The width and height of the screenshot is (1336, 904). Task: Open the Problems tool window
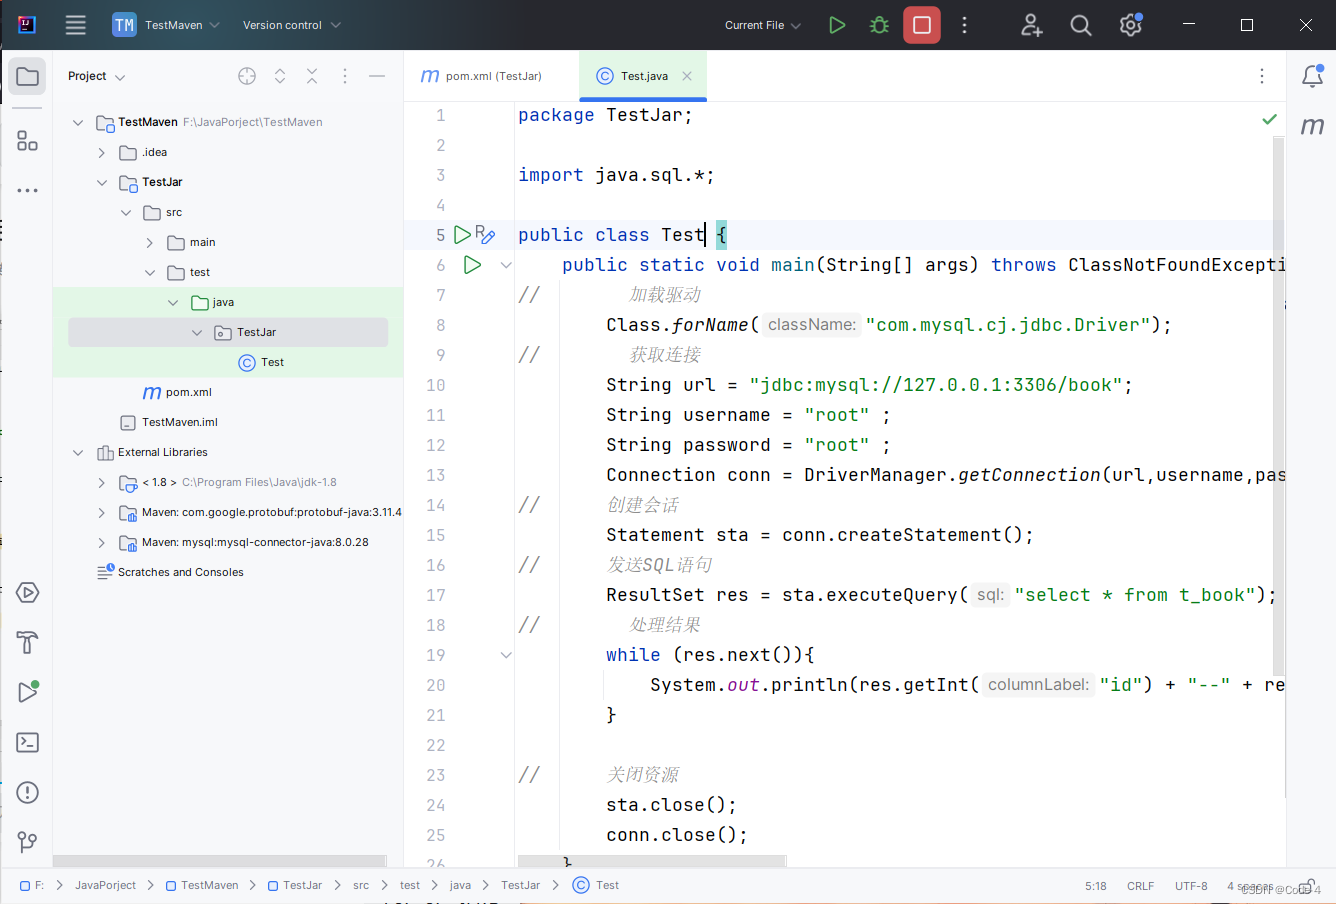coord(28,792)
